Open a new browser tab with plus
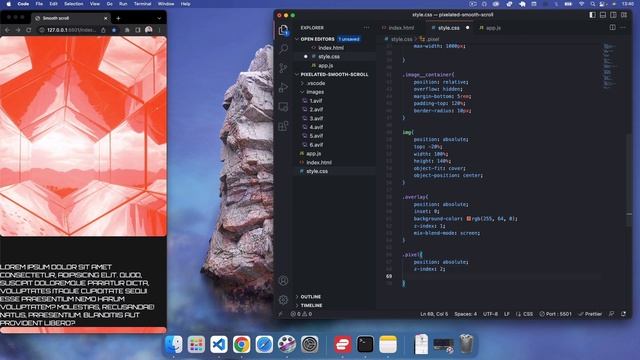This screenshot has width=640, height=360. tap(118, 18)
